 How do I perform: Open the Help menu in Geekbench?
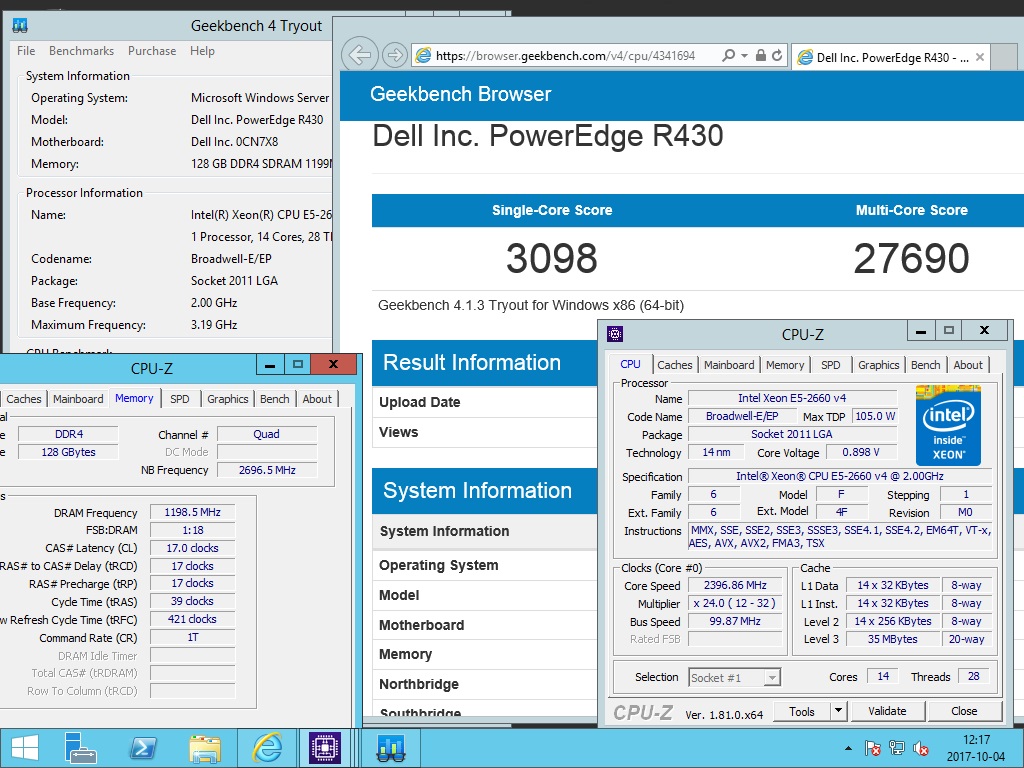click(x=202, y=51)
